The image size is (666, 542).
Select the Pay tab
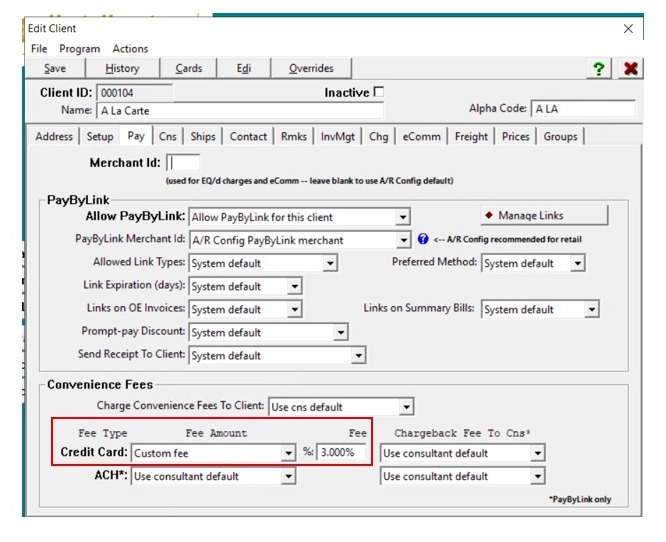tap(136, 136)
